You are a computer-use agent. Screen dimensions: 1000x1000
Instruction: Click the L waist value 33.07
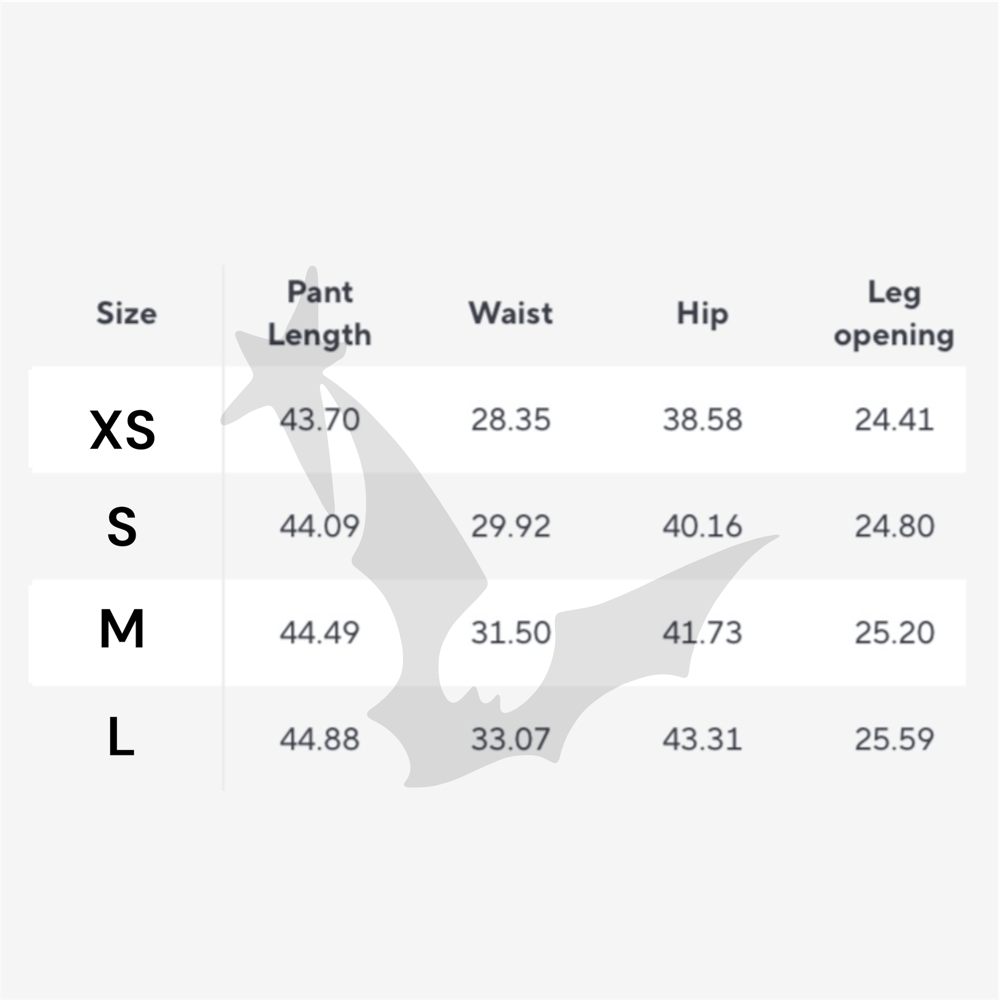coord(510,740)
